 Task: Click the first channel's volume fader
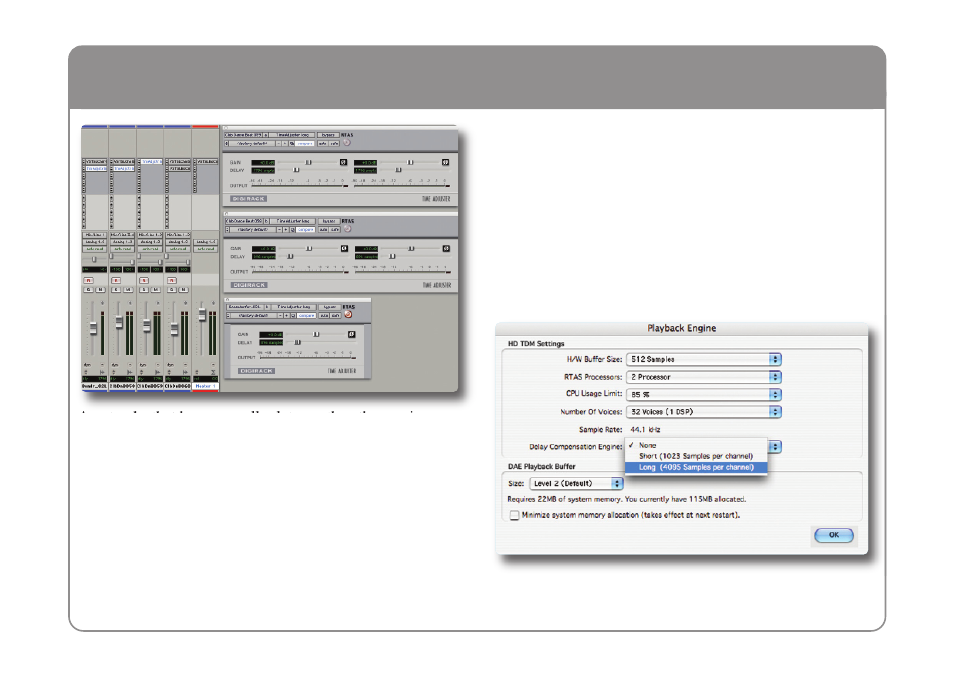click(x=93, y=327)
